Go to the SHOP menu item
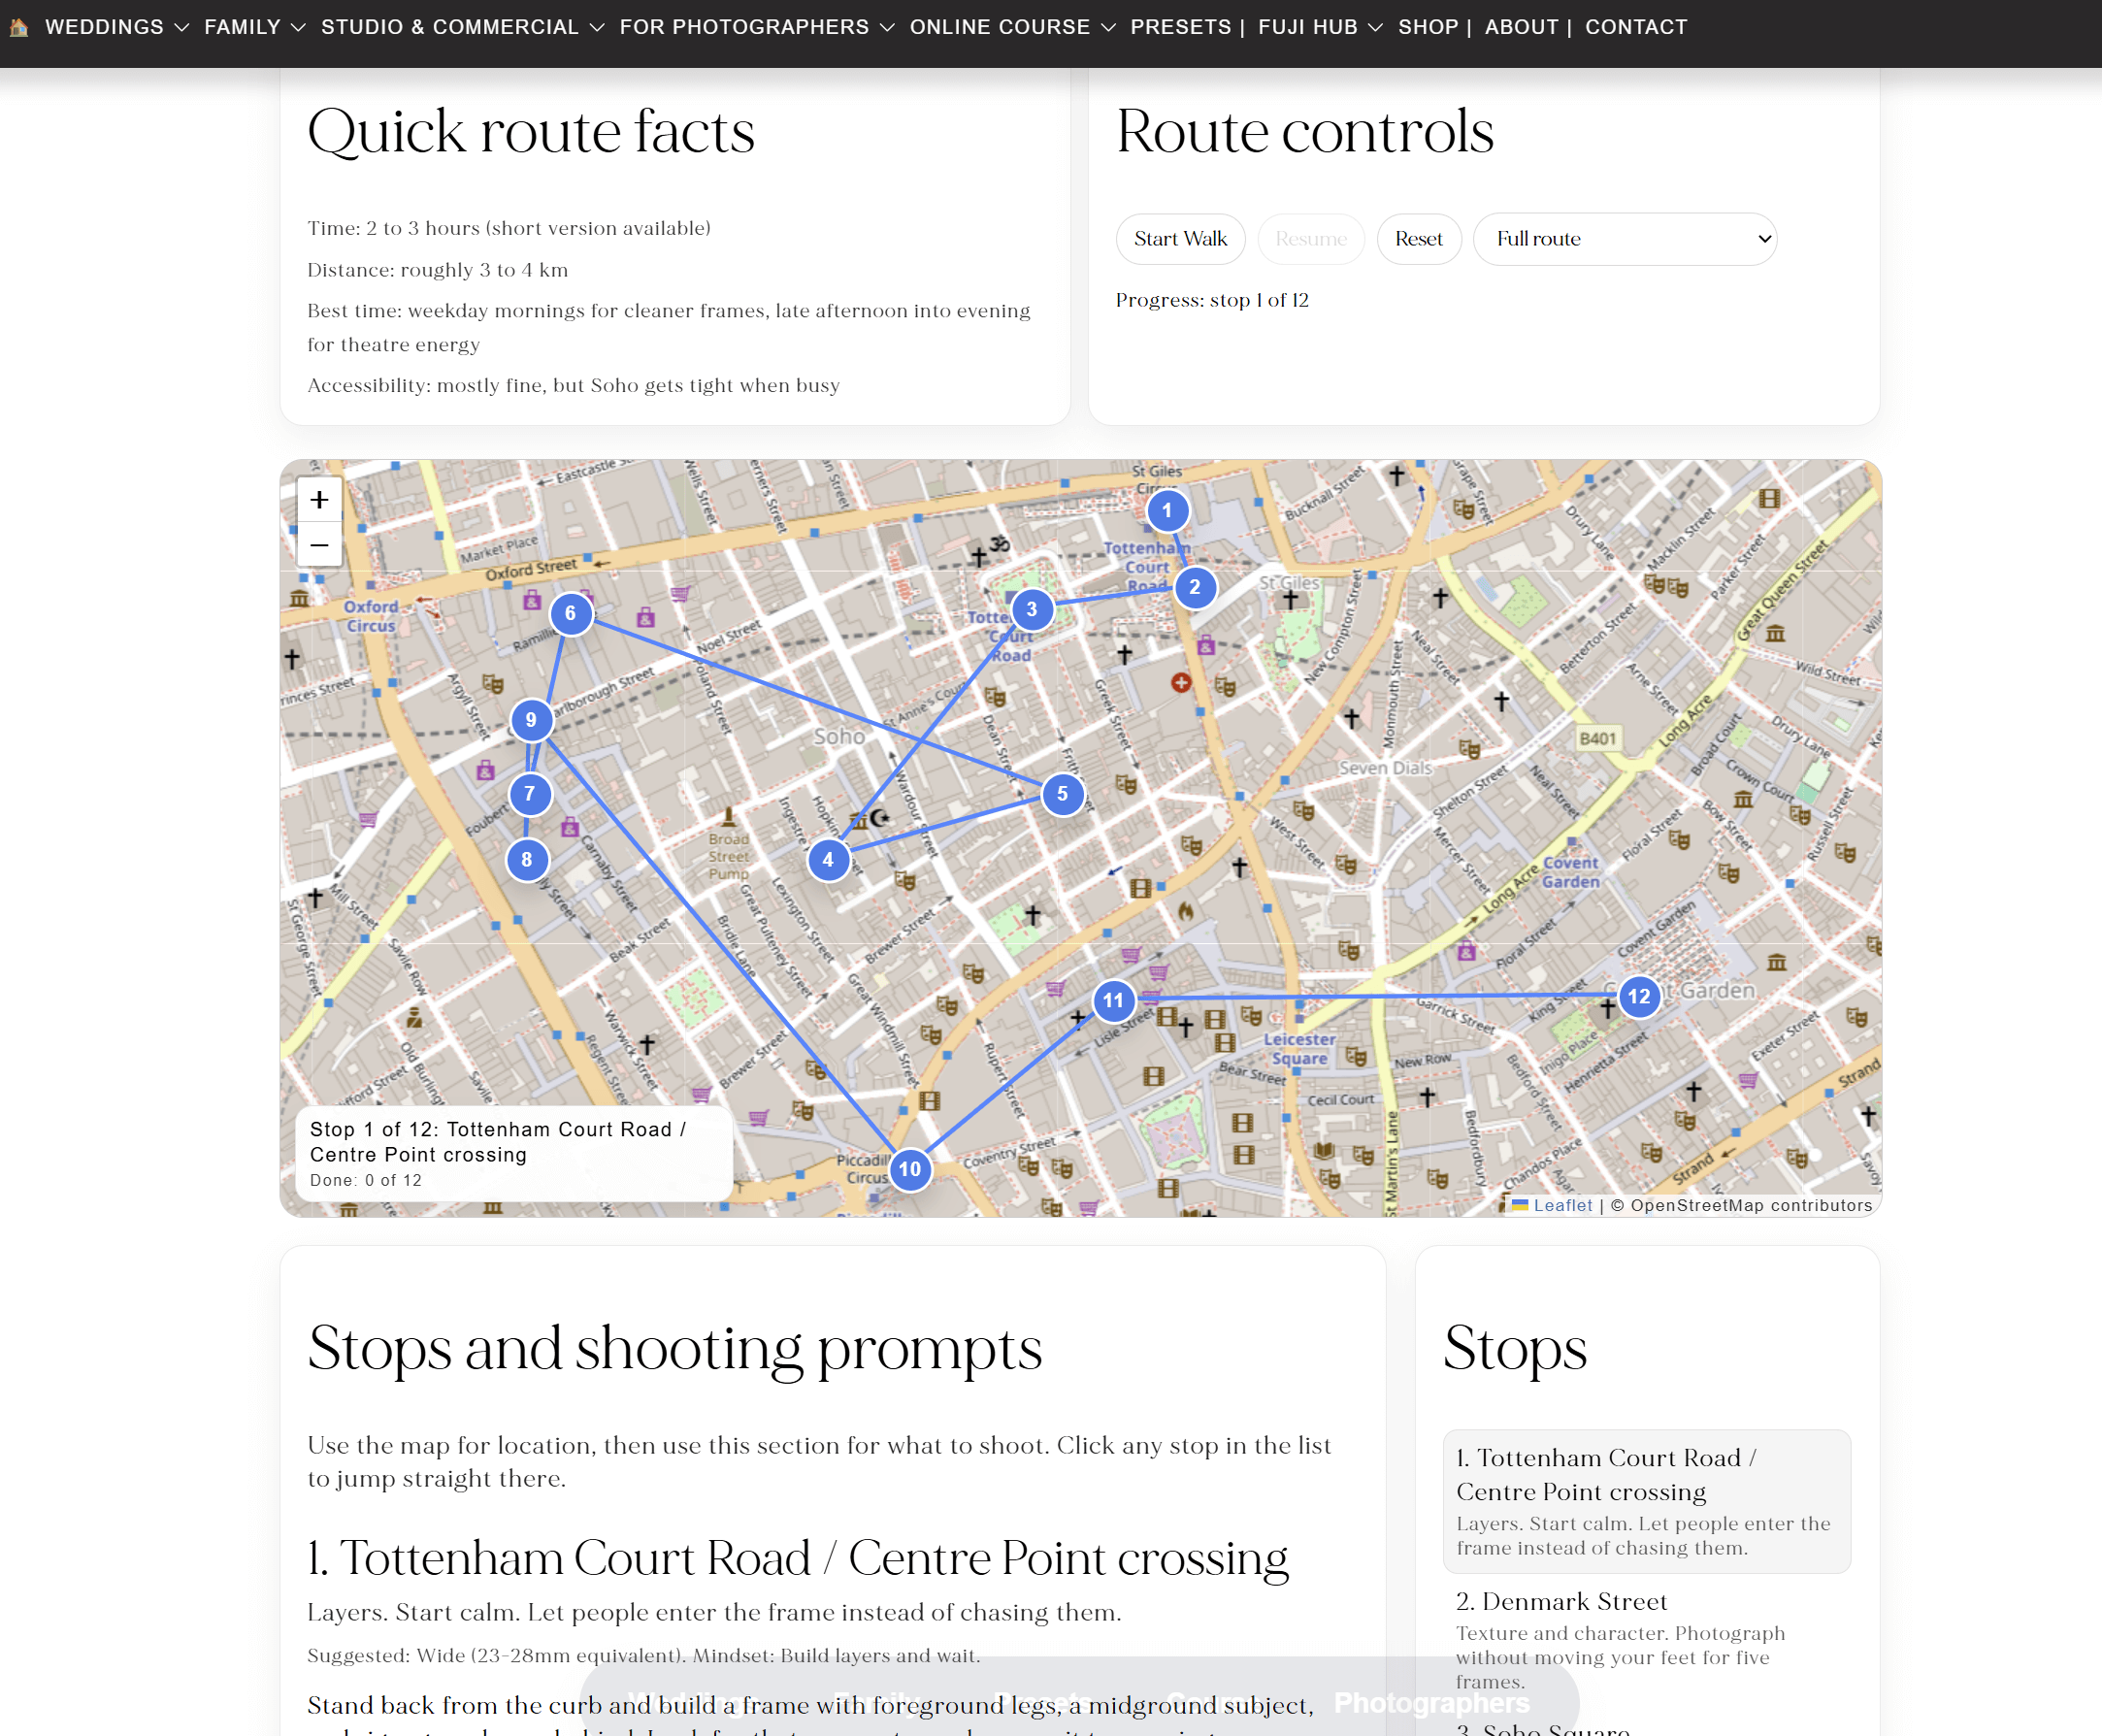This screenshot has width=2102, height=1736. point(1428,27)
